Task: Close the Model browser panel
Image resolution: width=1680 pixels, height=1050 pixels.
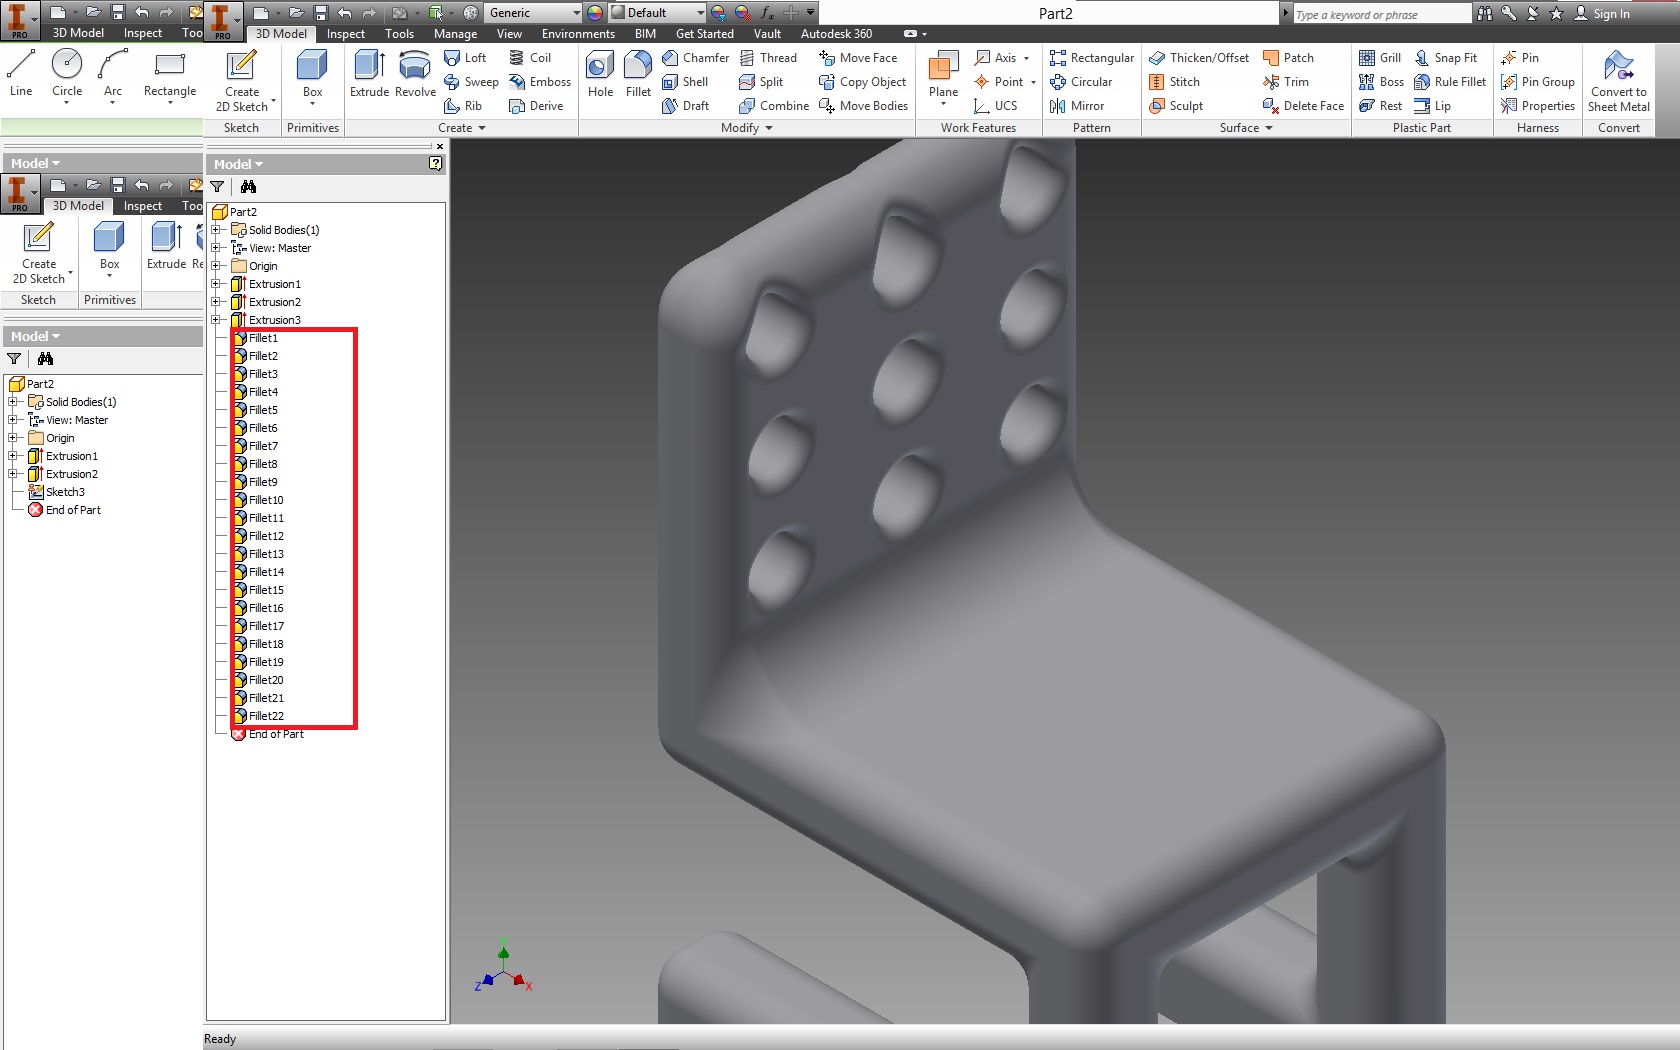Action: 439,146
